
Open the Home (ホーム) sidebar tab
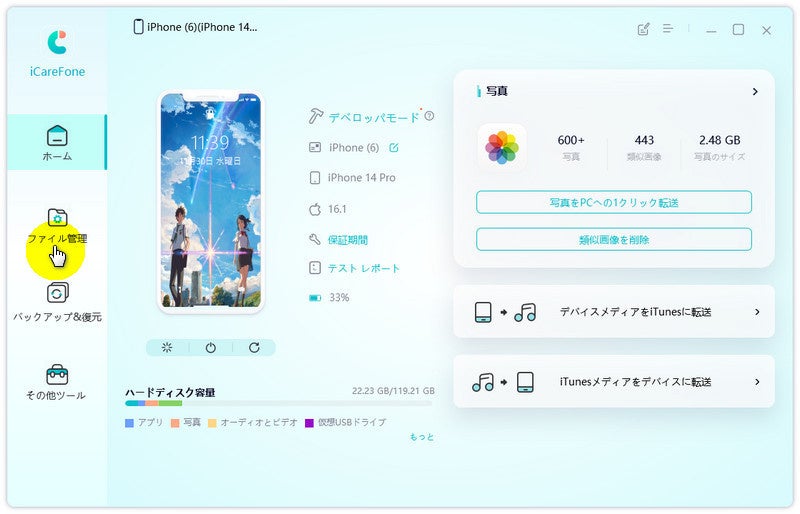pos(57,142)
